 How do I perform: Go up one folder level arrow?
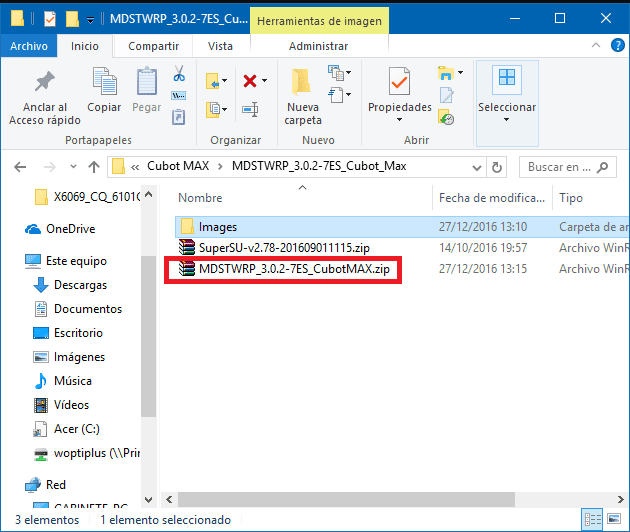(x=94, y=167)
